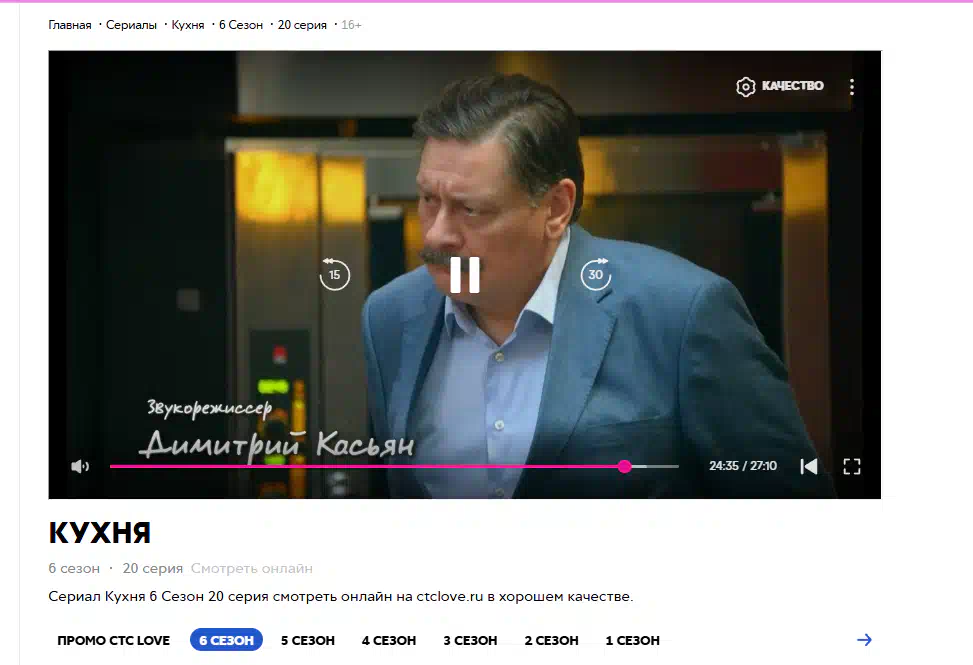This screenshot has width=973, height=665.
Task: Skip forward 30 seconds
Action: tap(596, 274)
